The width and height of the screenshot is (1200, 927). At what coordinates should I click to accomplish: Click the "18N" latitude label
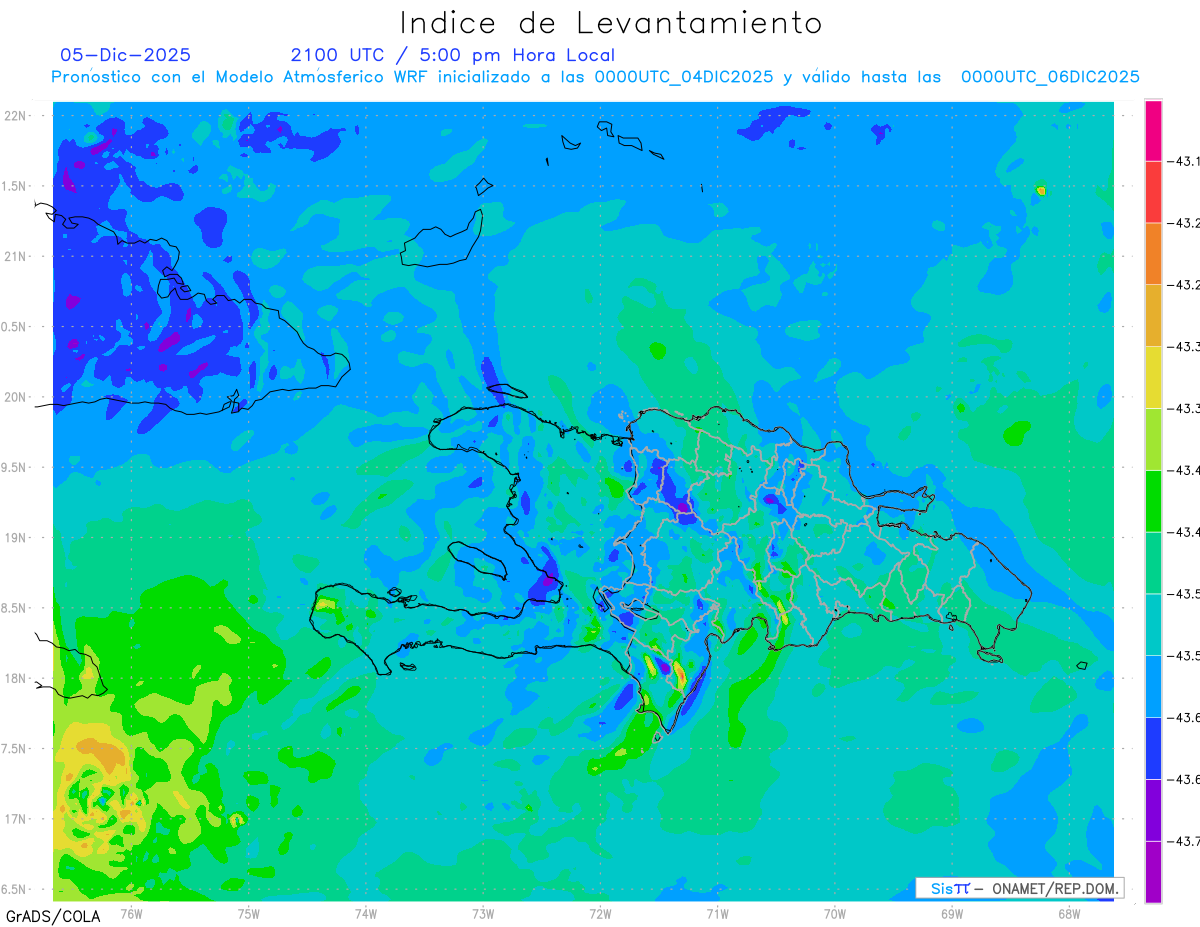coord(16,679)
